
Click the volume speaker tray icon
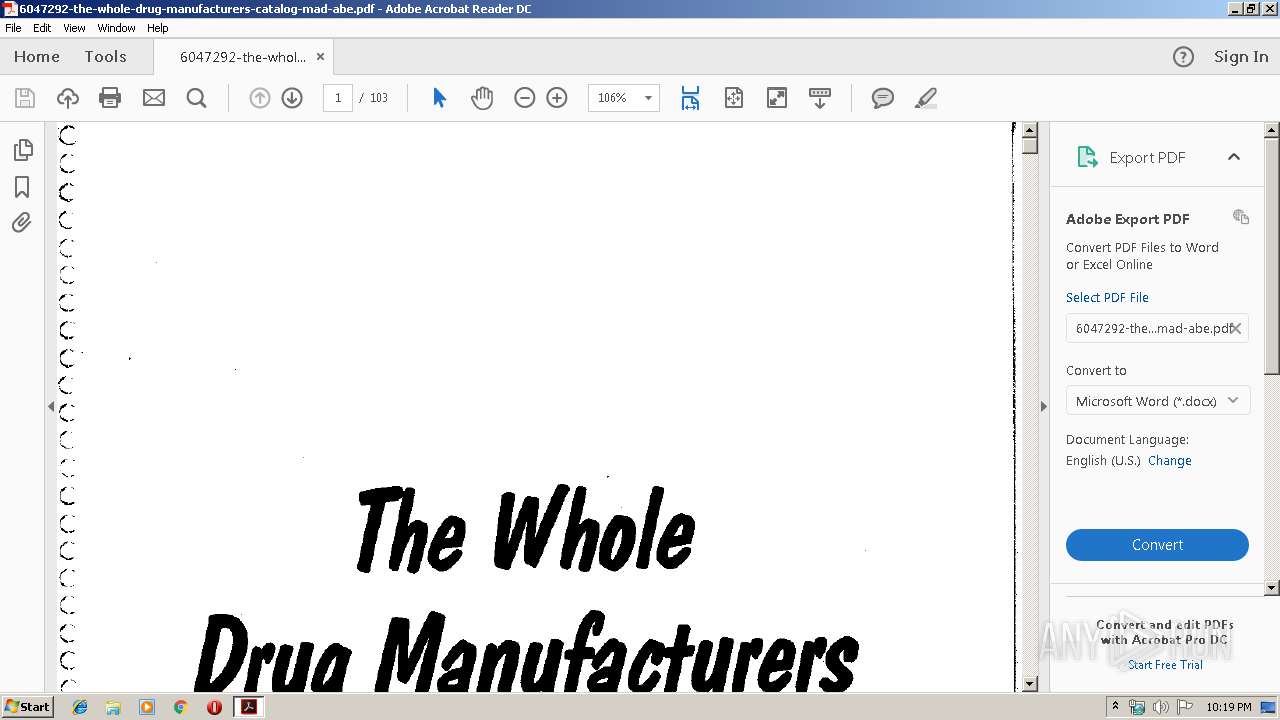pyautogui.click(x=1161, y=707)
